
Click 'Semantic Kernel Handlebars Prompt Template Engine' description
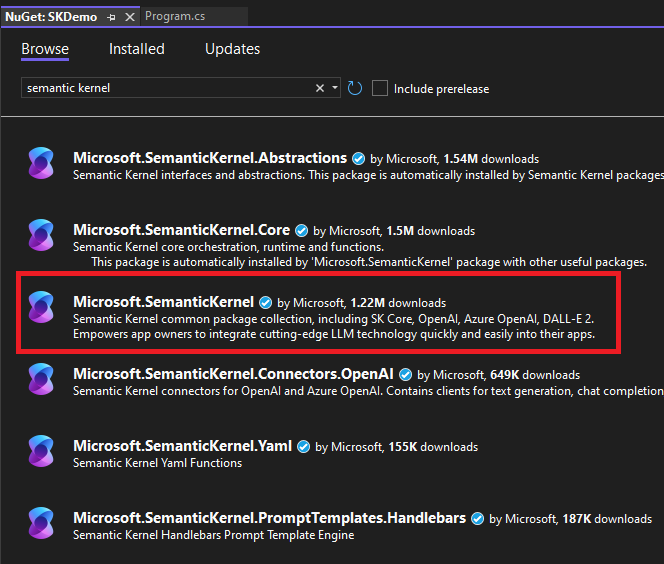[213, 535]
